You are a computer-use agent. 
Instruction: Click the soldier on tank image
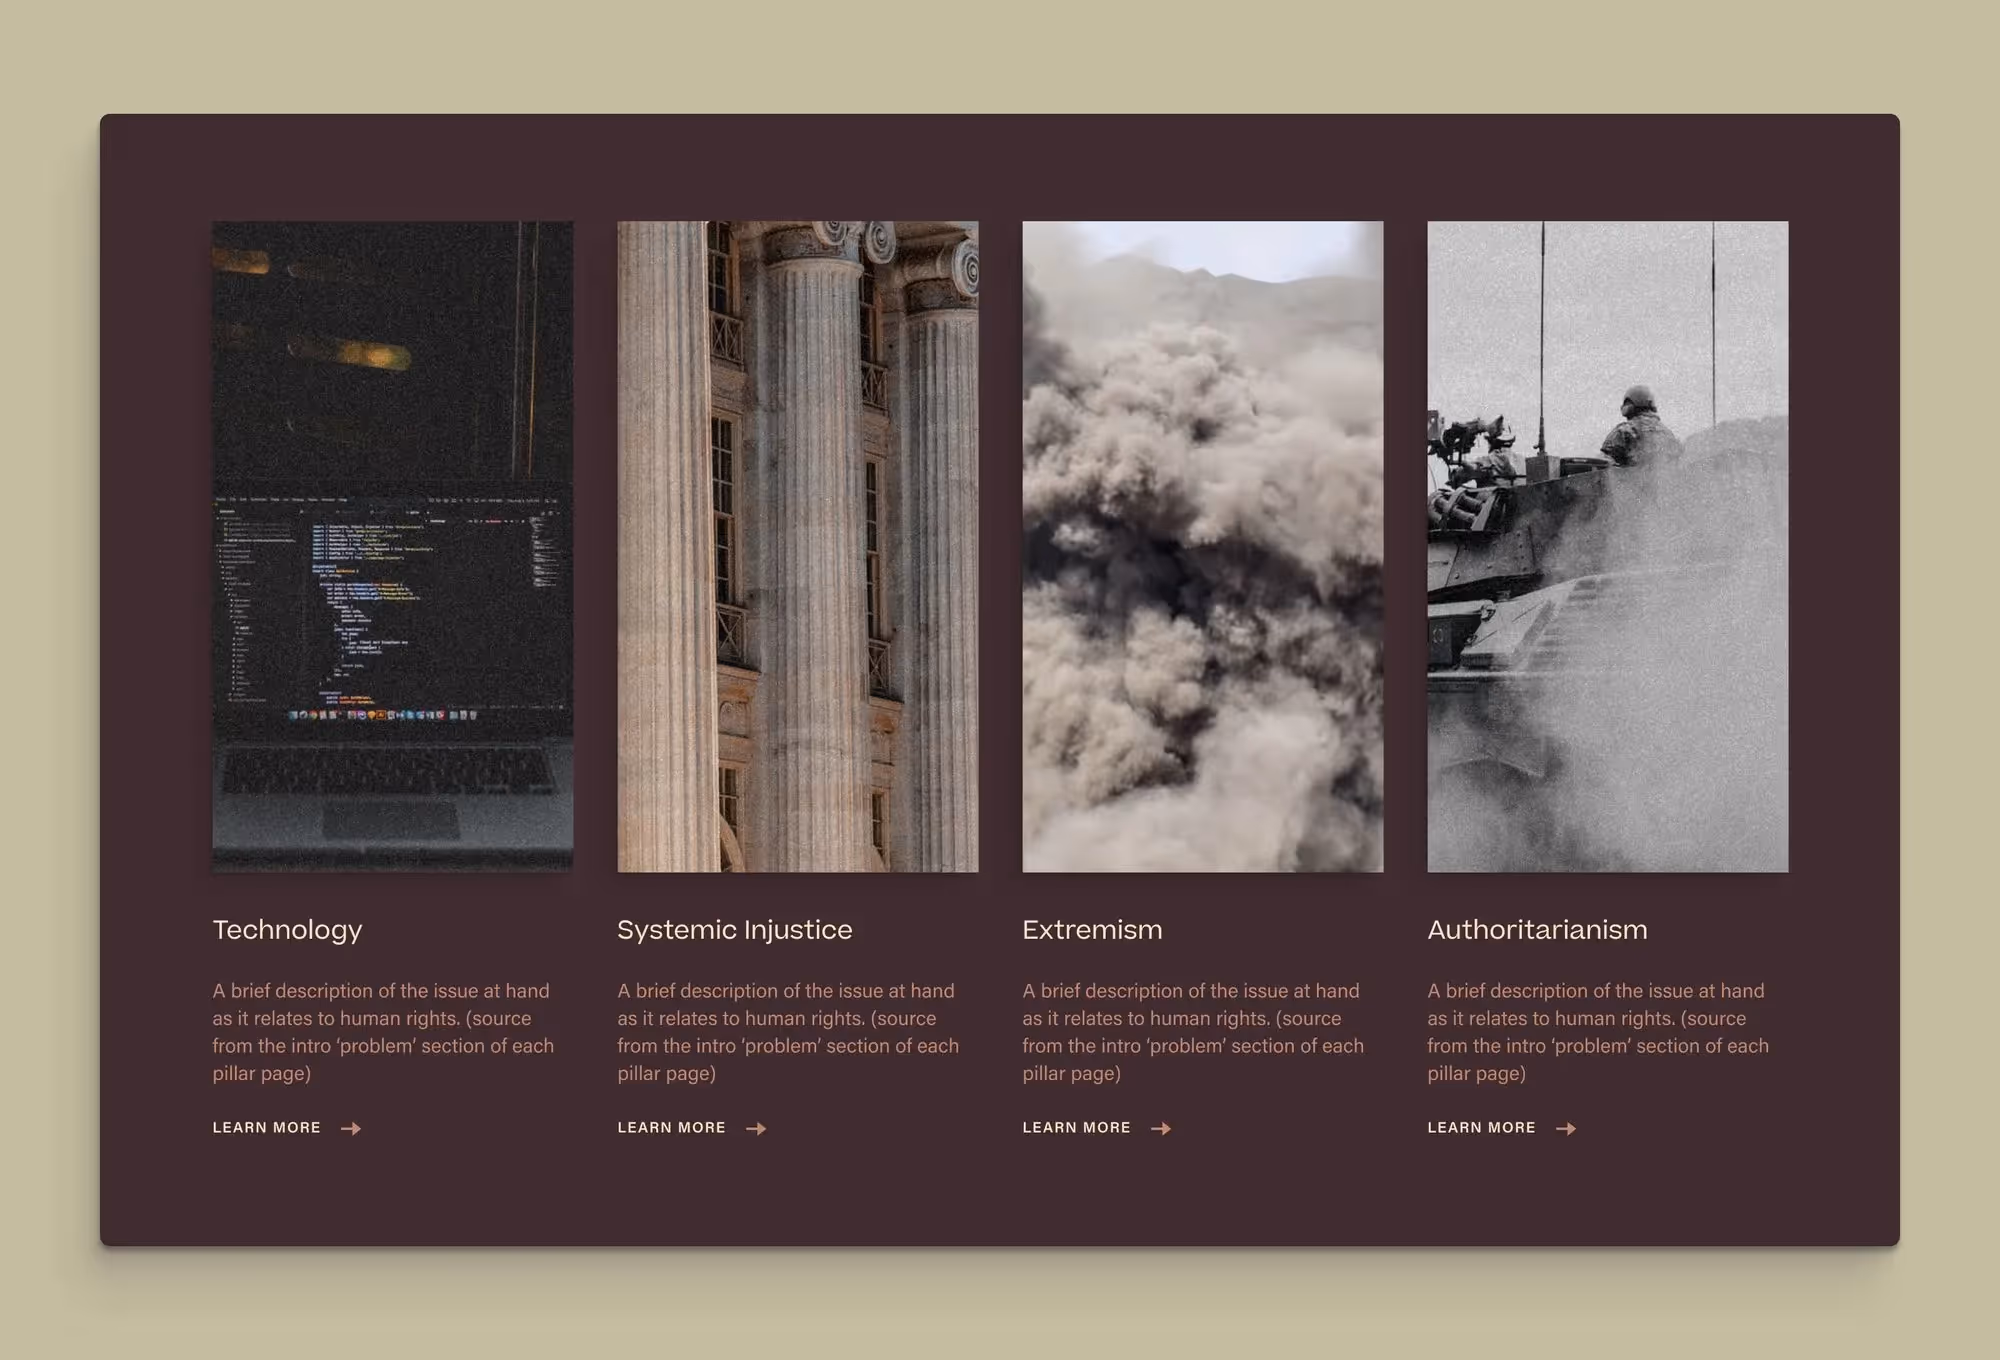(x=1608, y=546)
